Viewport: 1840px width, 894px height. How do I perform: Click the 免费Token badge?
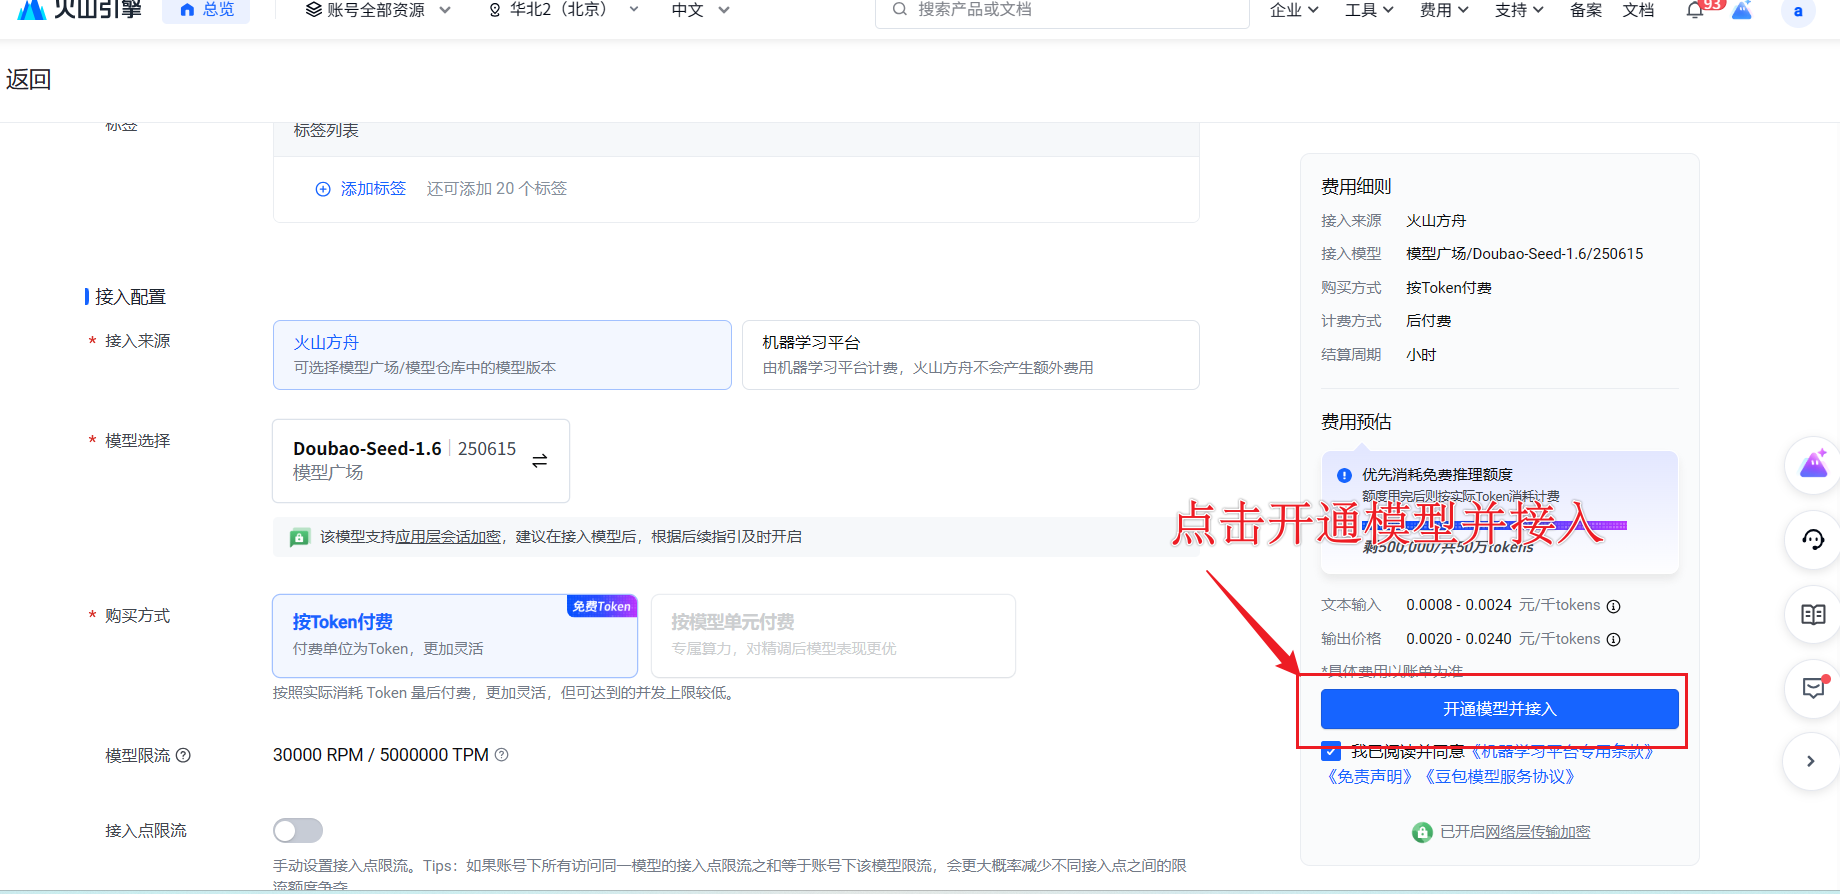pos(602,606)
